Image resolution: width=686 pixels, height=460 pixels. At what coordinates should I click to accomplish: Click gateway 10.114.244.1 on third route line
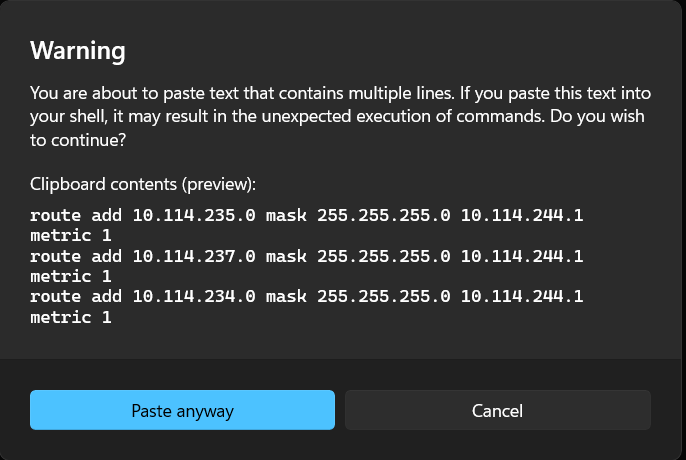521,297
